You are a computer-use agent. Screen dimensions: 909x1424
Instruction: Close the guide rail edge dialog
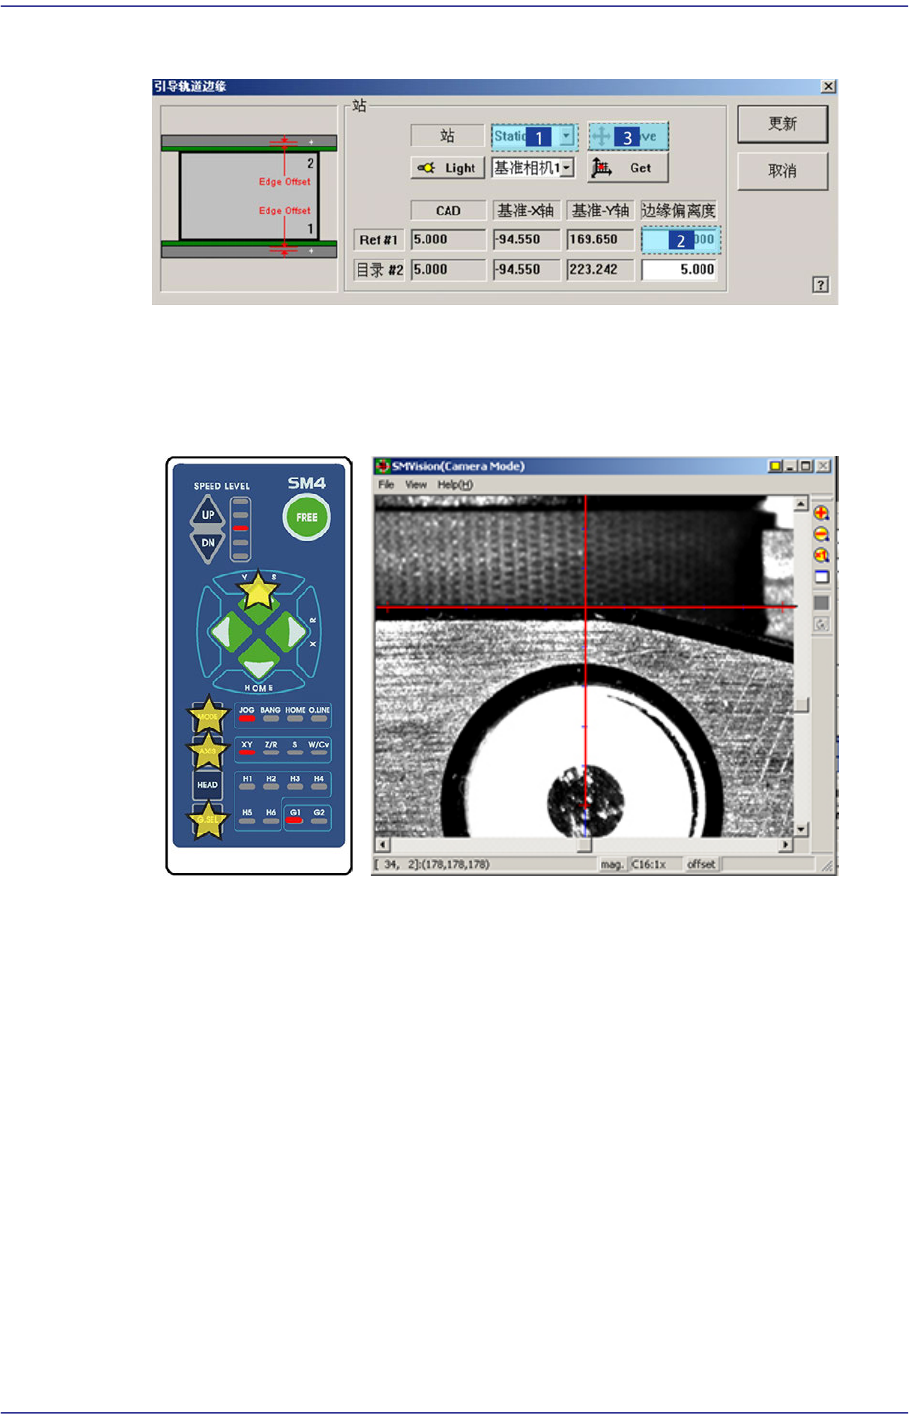click(828, 87)
